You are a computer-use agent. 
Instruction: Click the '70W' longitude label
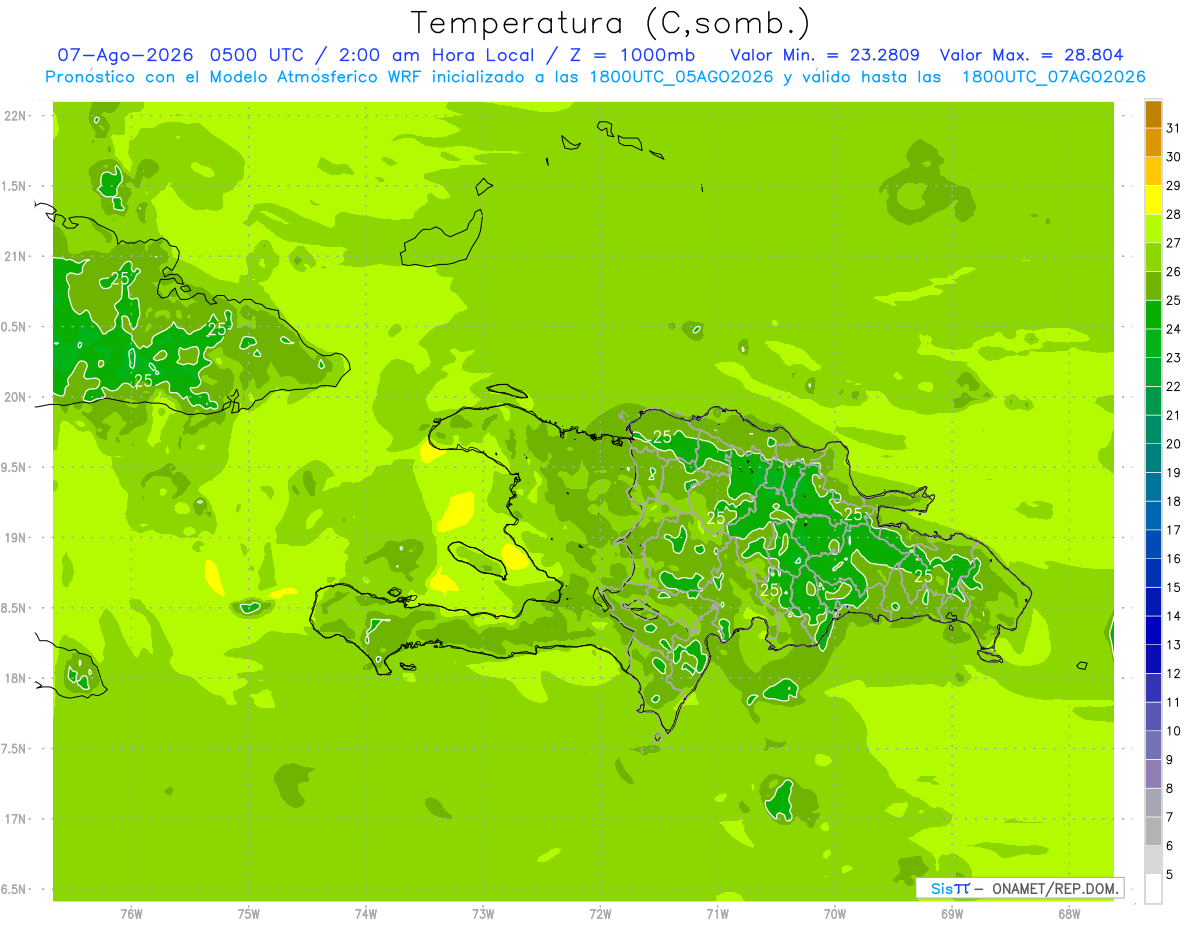click(x=835, y=914)
